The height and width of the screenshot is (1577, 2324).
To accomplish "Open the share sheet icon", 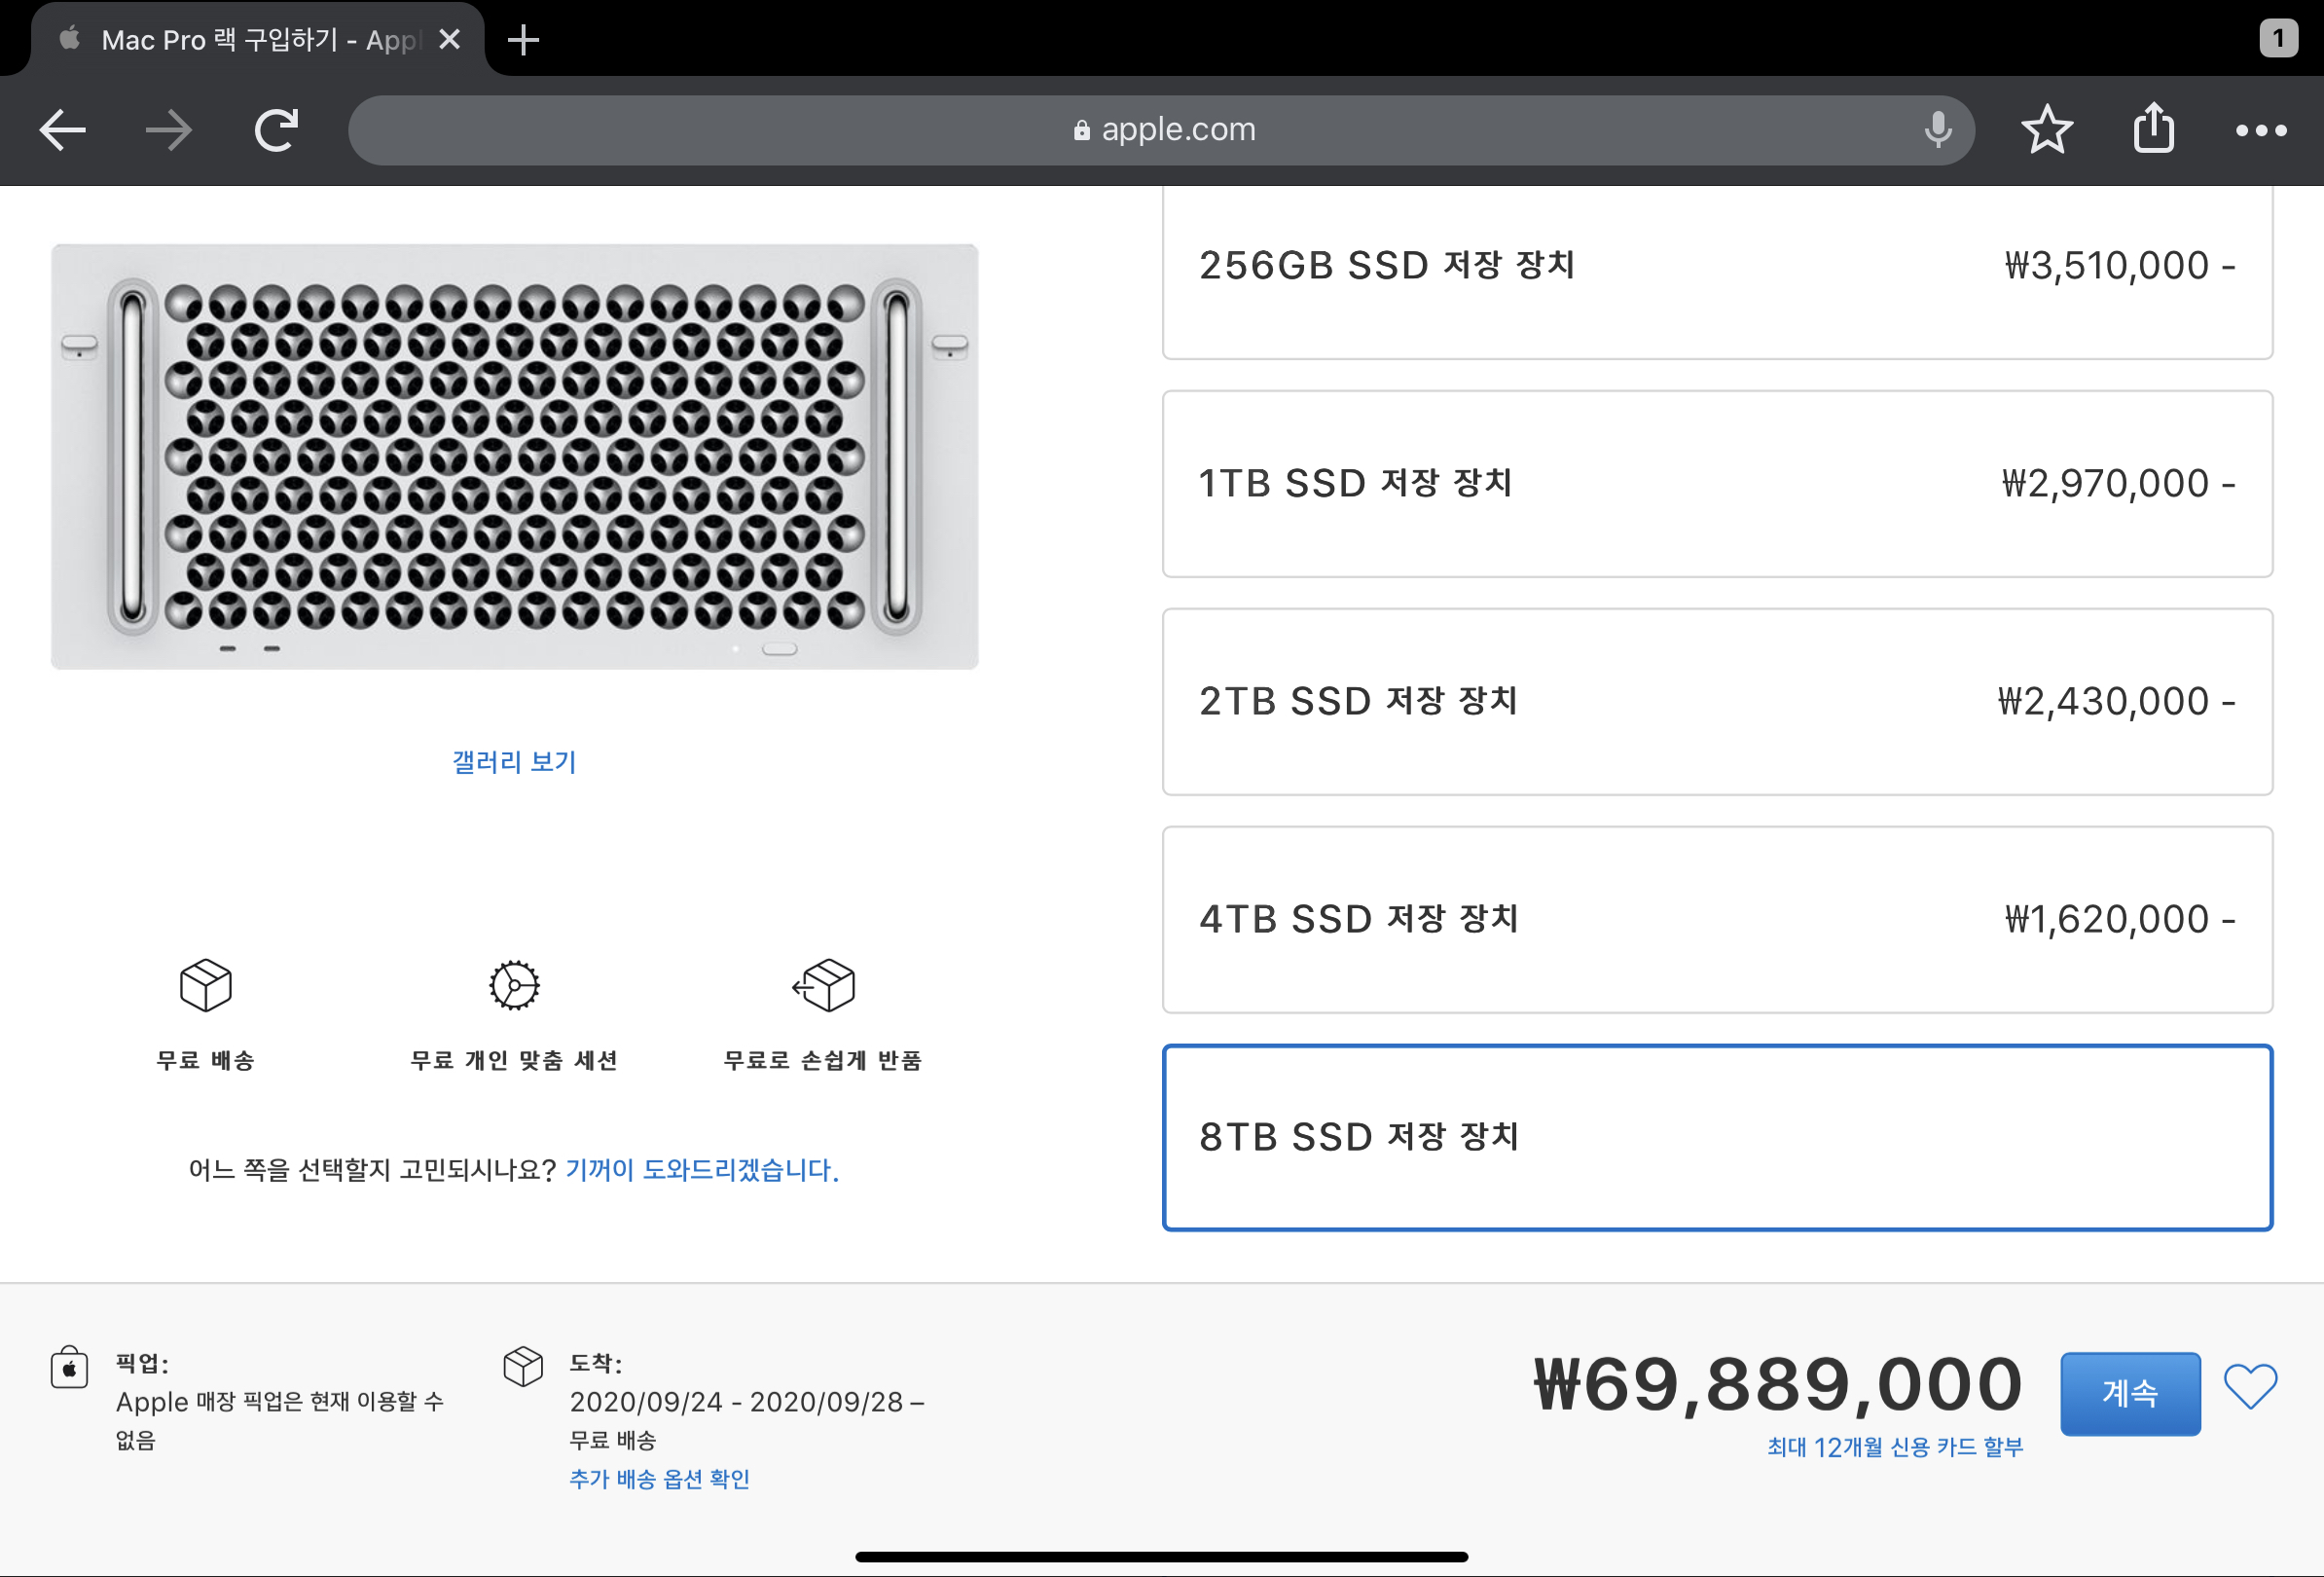I will [x=2153, y=130].
